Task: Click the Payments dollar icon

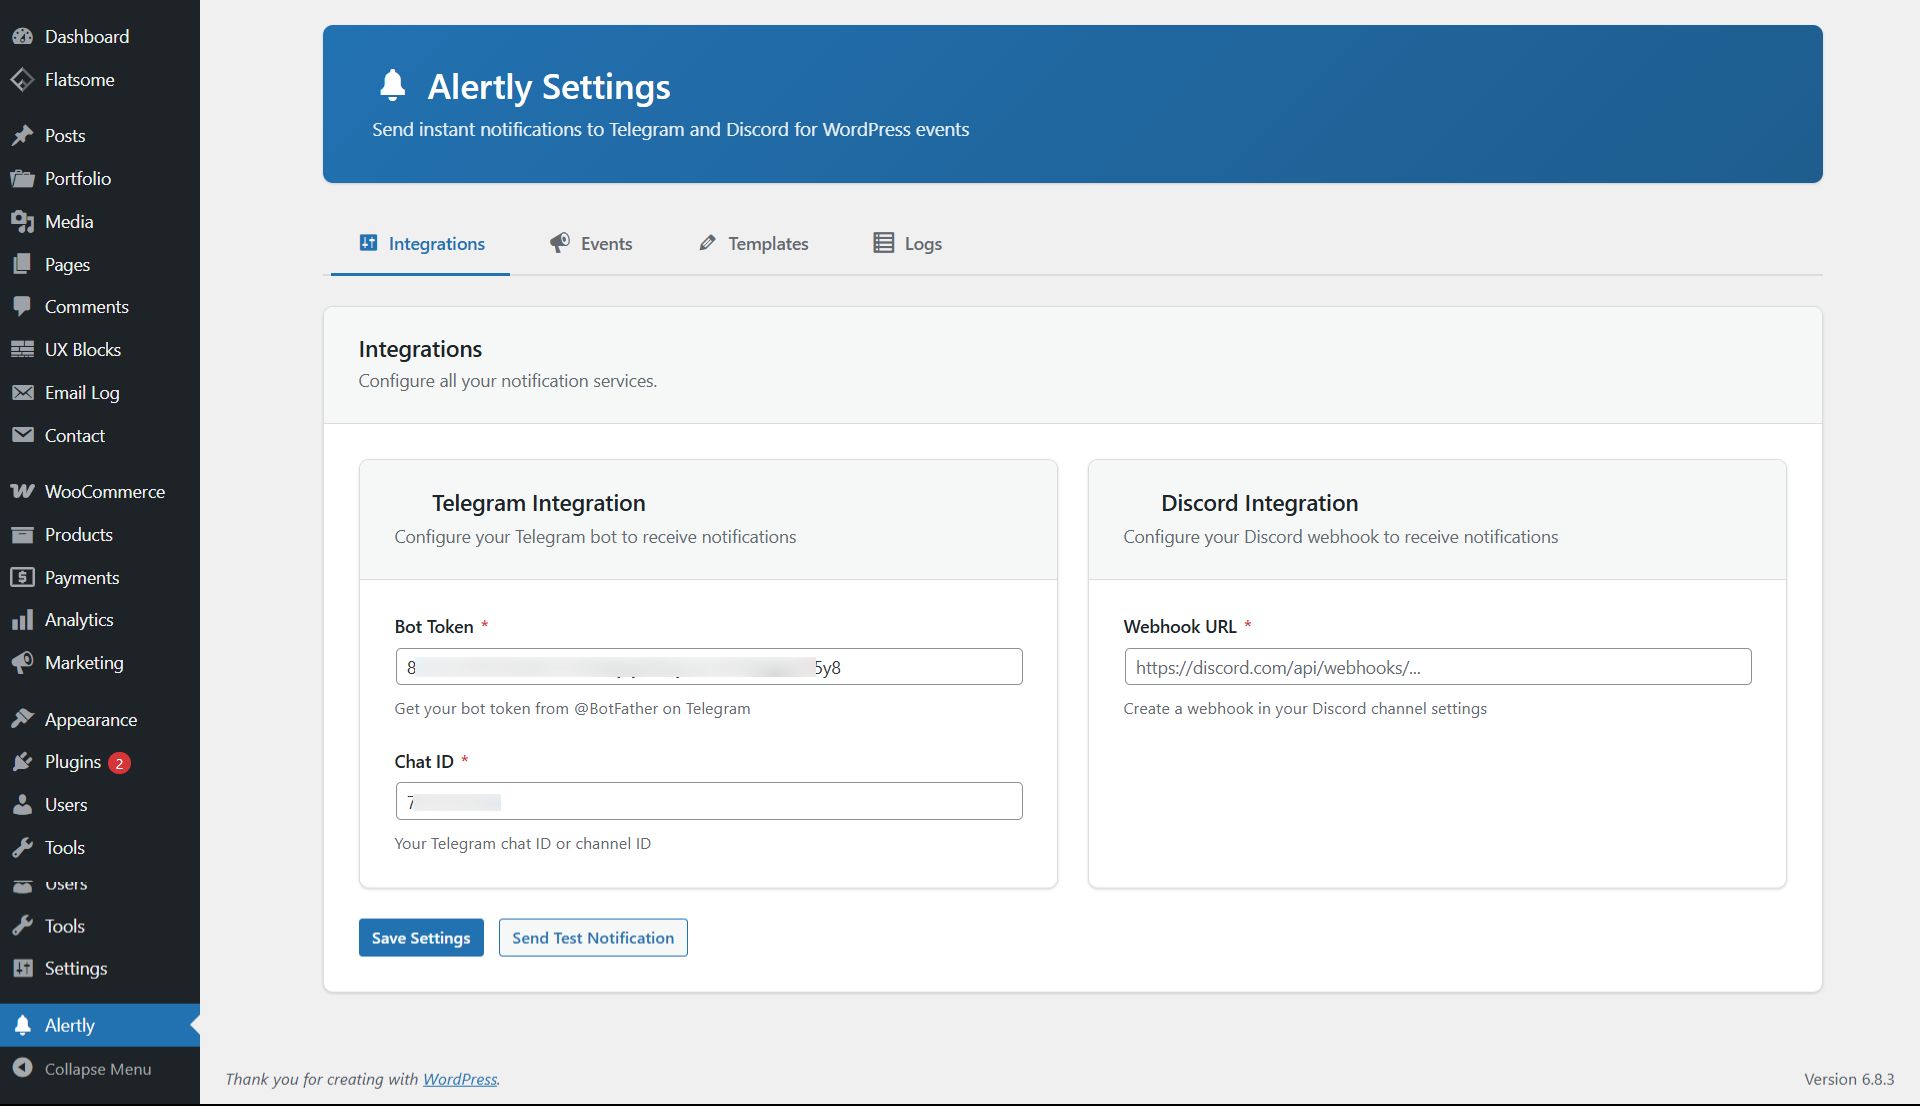Action: click(x=22, y=578)
